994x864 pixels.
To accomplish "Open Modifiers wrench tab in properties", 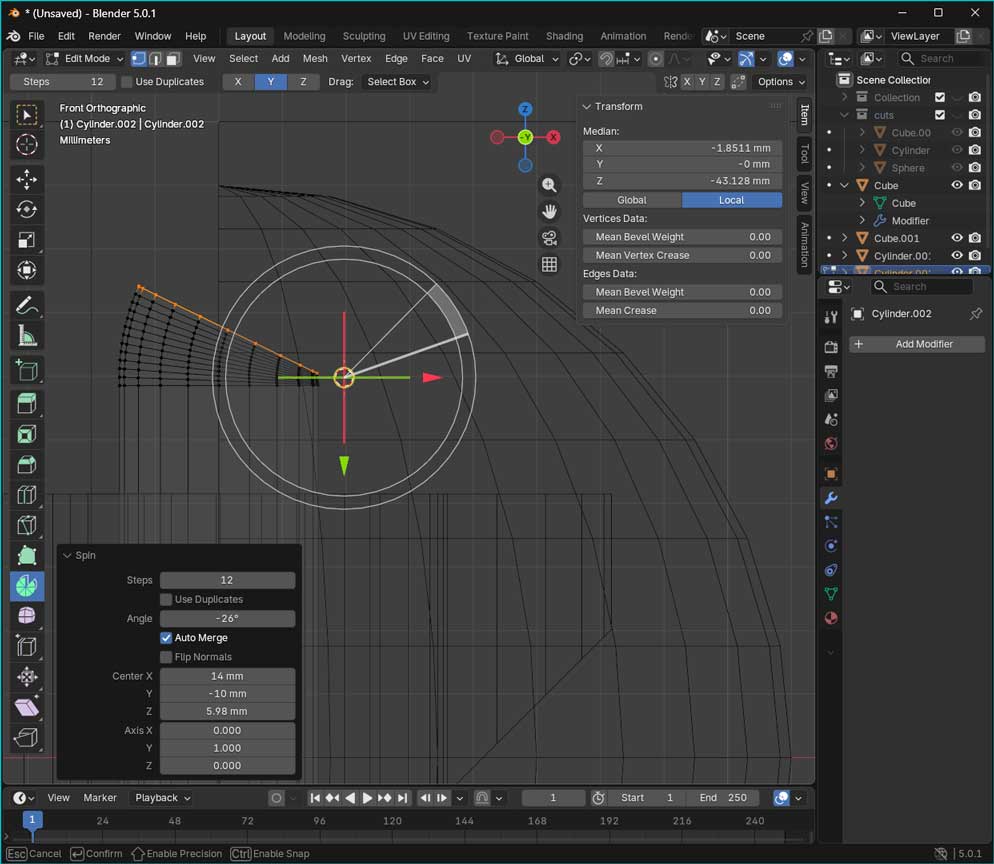I will pos(830,498).
